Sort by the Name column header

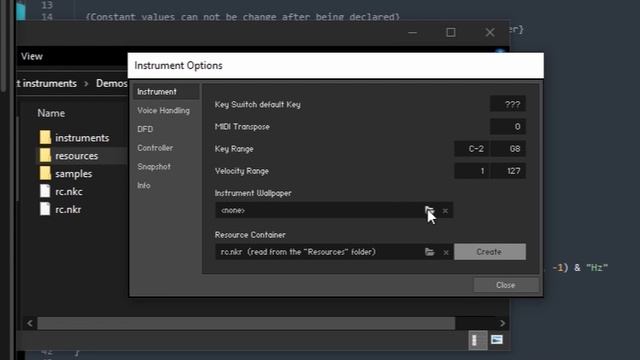click(x=51, y=113)
